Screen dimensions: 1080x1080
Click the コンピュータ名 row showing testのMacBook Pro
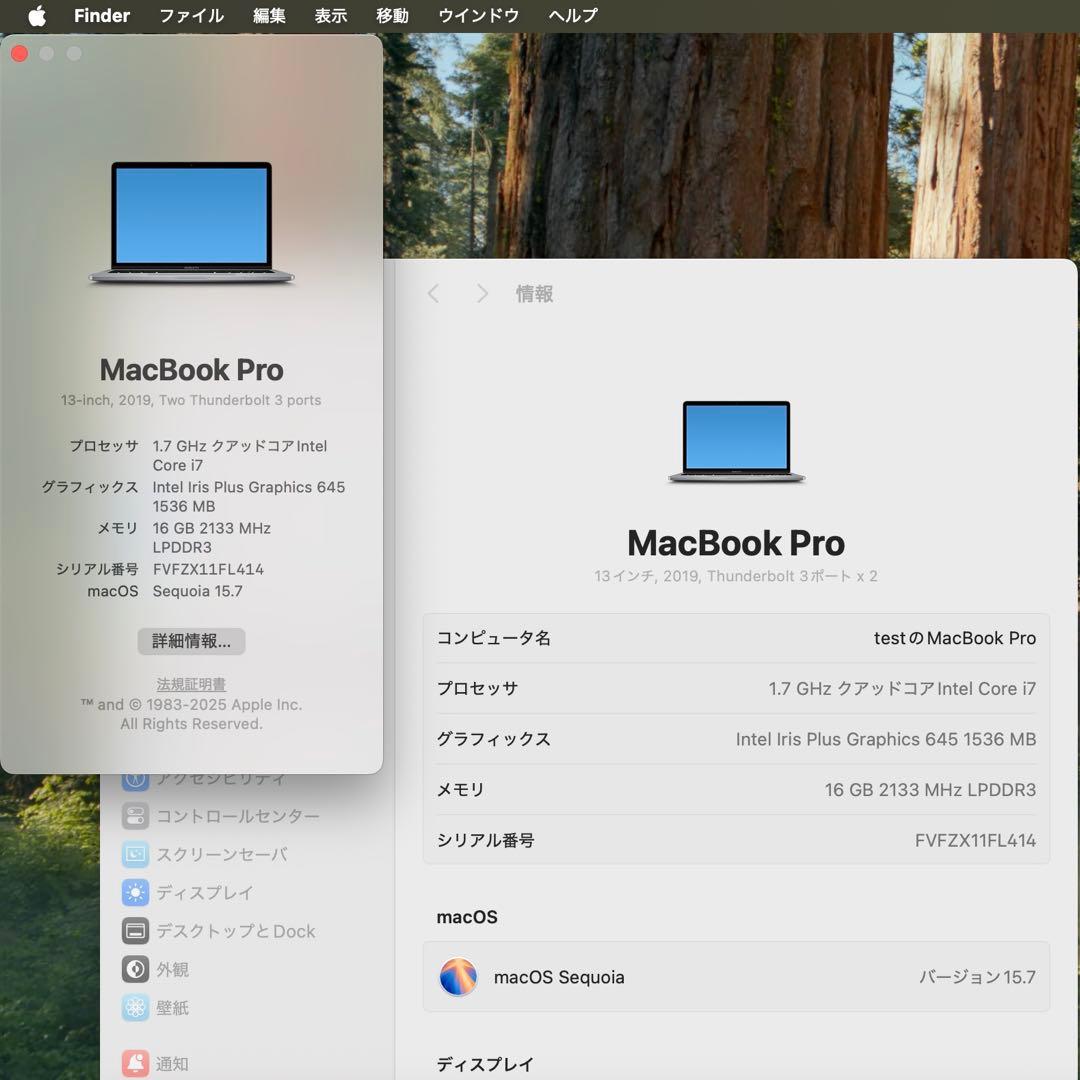click(736, 638)
